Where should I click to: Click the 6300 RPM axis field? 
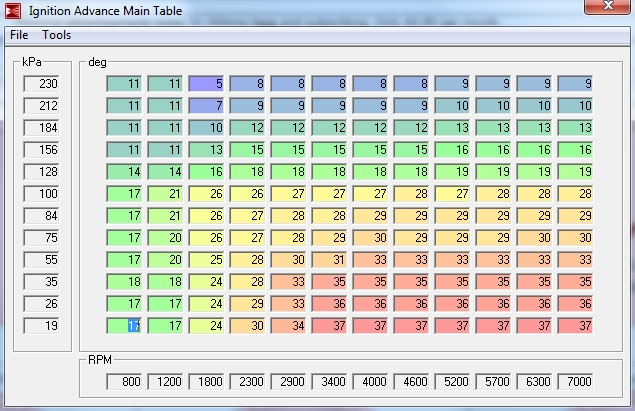click(x=534, y=381)
